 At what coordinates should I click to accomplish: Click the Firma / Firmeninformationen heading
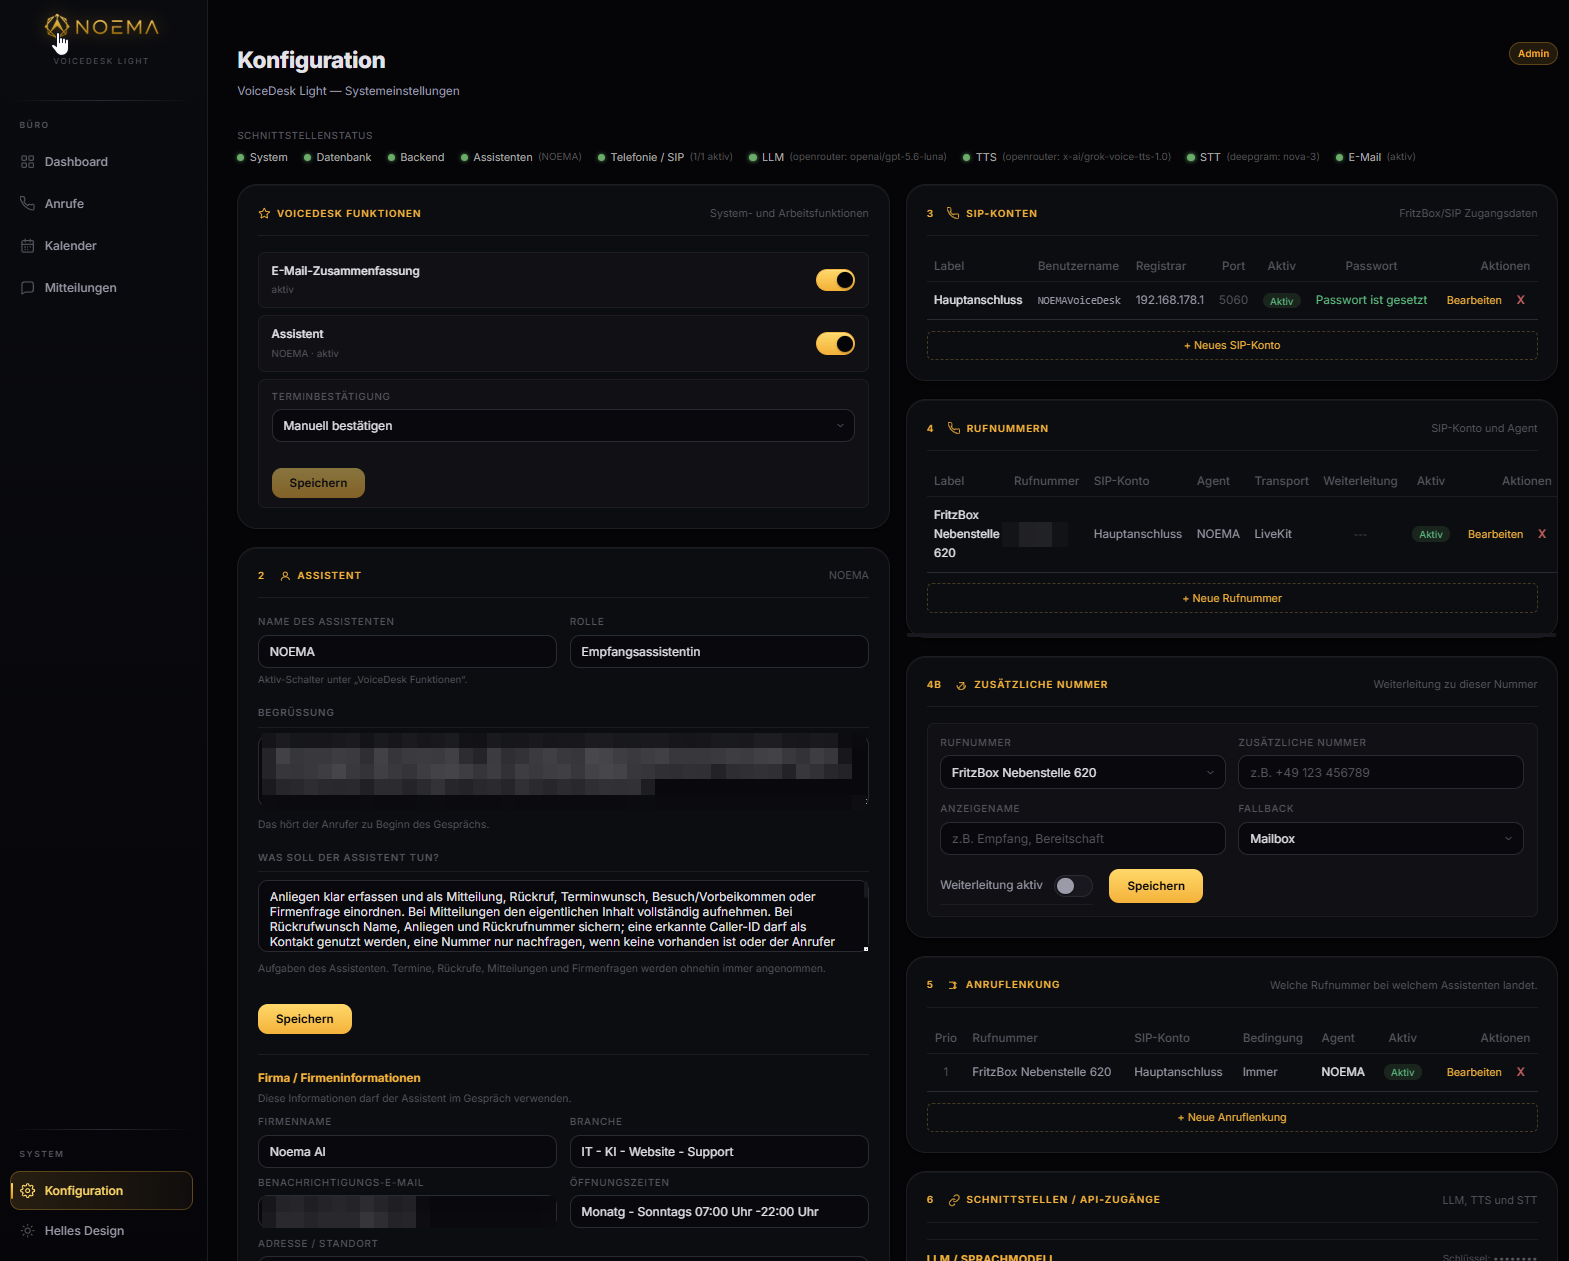[339, 1079]
